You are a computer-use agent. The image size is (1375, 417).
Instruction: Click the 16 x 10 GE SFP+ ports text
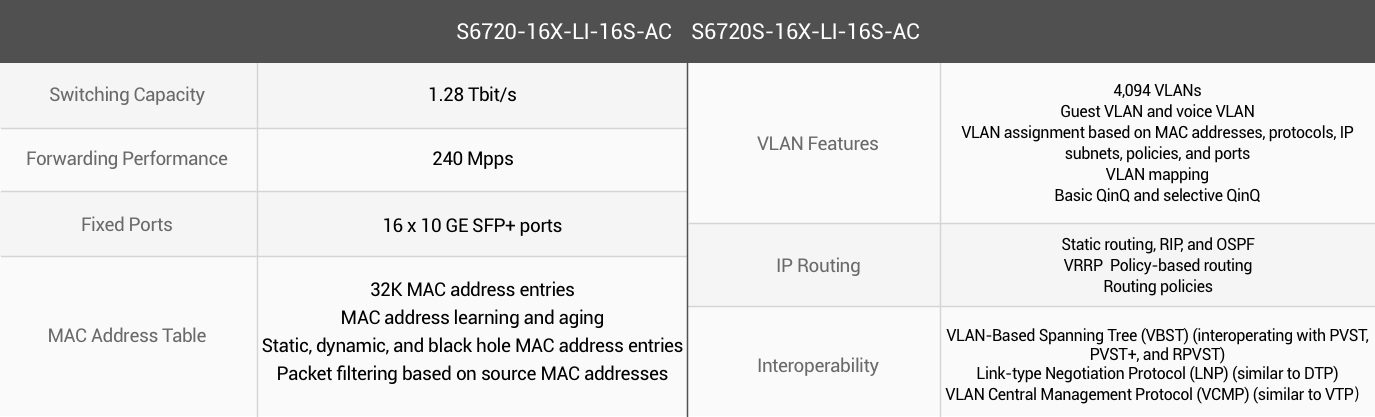[x=472, y=225]
